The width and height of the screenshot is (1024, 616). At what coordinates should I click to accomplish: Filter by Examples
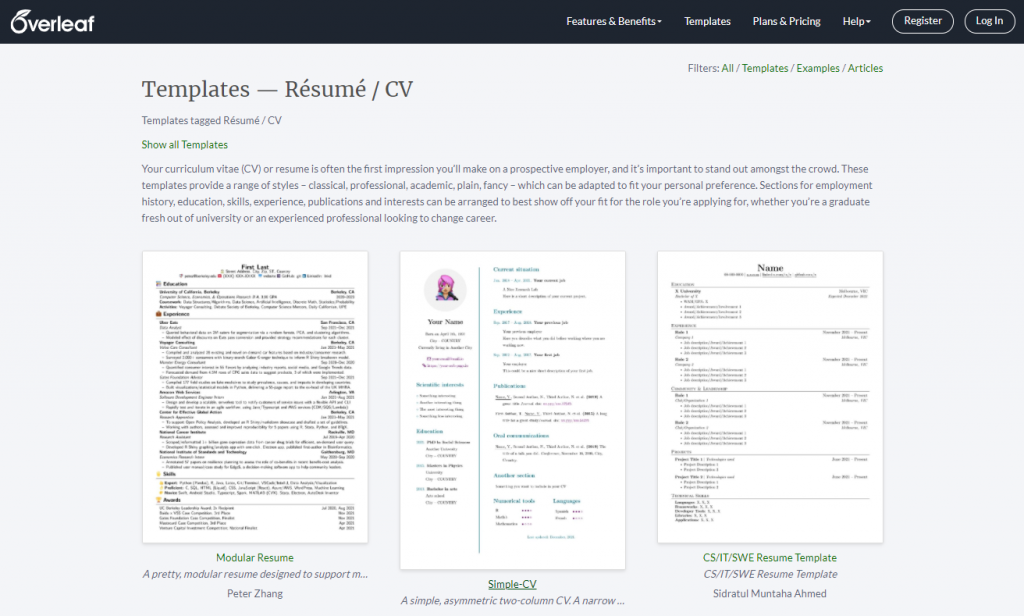tap(818, 68)
